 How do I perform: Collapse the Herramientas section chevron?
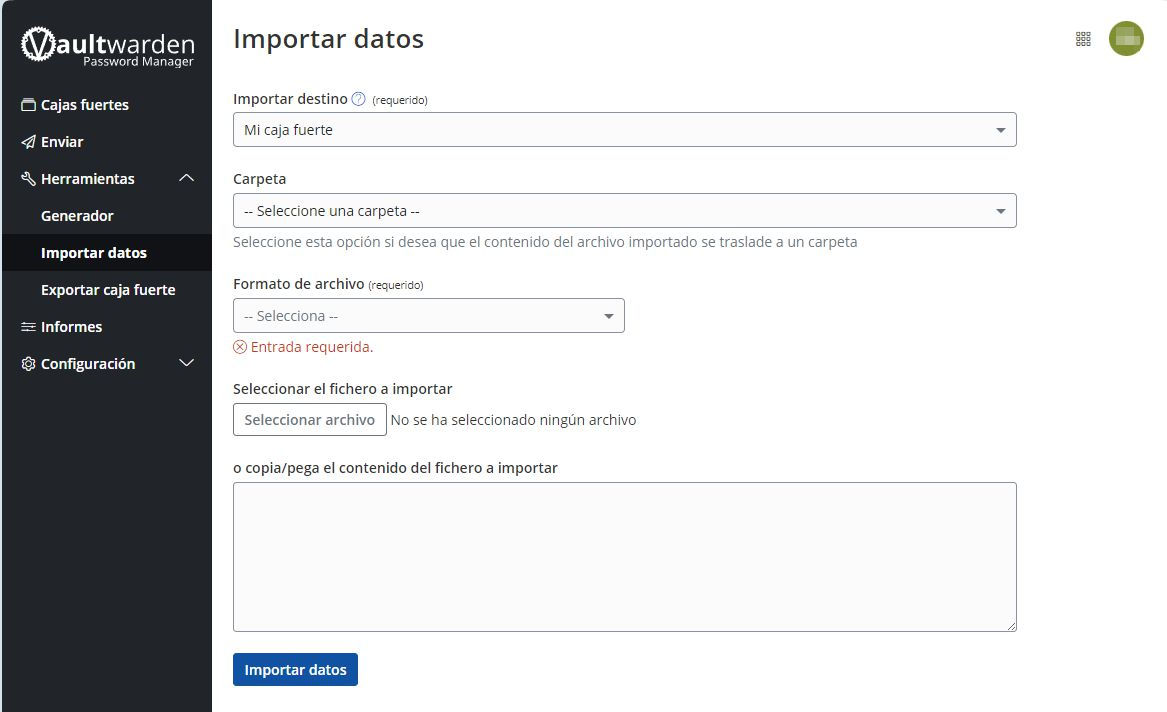(186, 179)
